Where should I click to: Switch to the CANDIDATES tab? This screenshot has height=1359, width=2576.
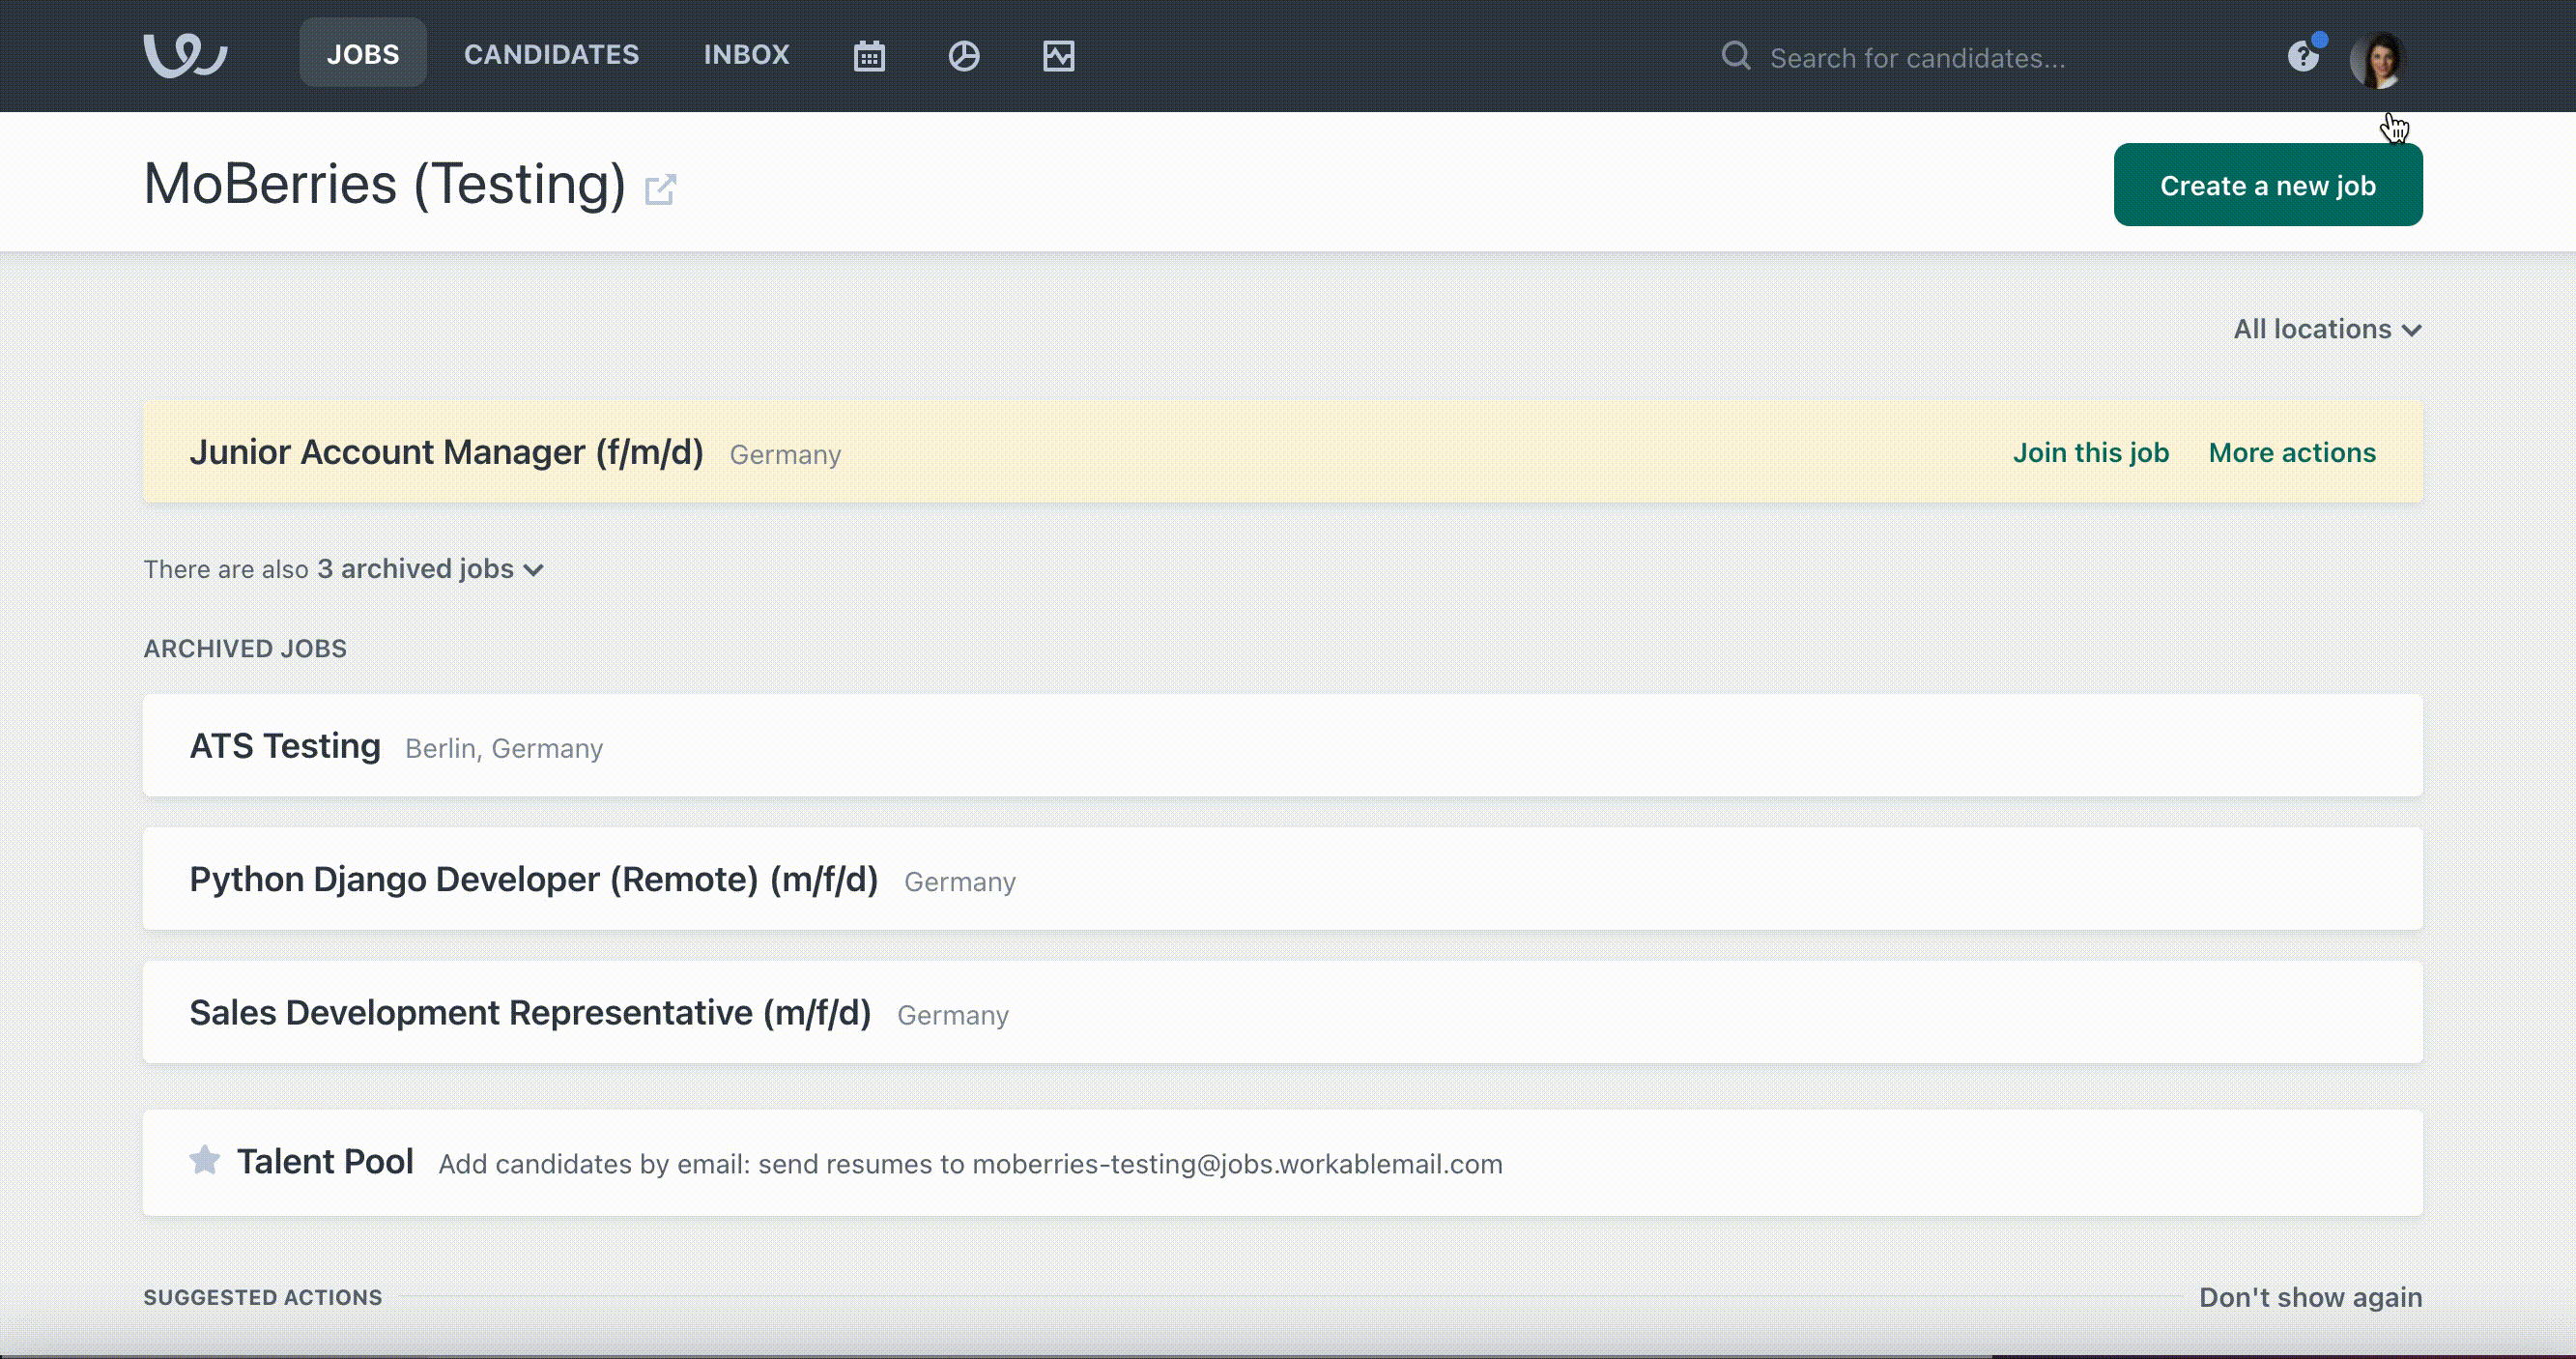click(x=551, y=54)
